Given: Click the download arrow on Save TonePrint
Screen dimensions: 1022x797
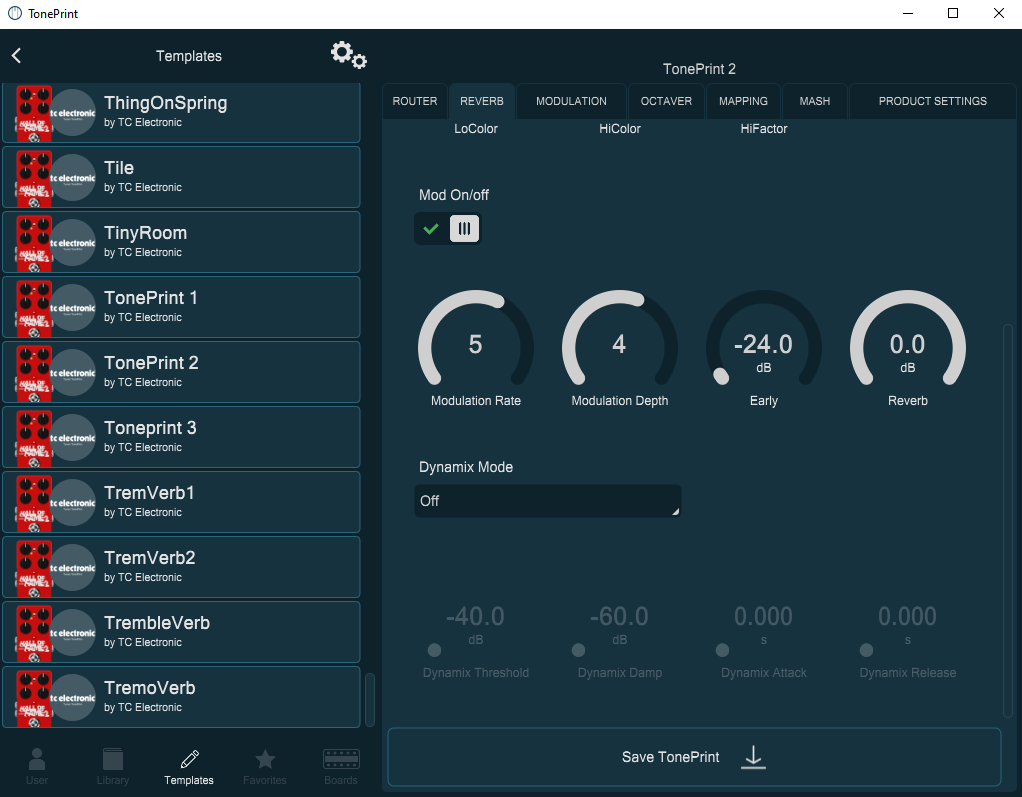Looking at the screenshot, I should click(753, 757).
